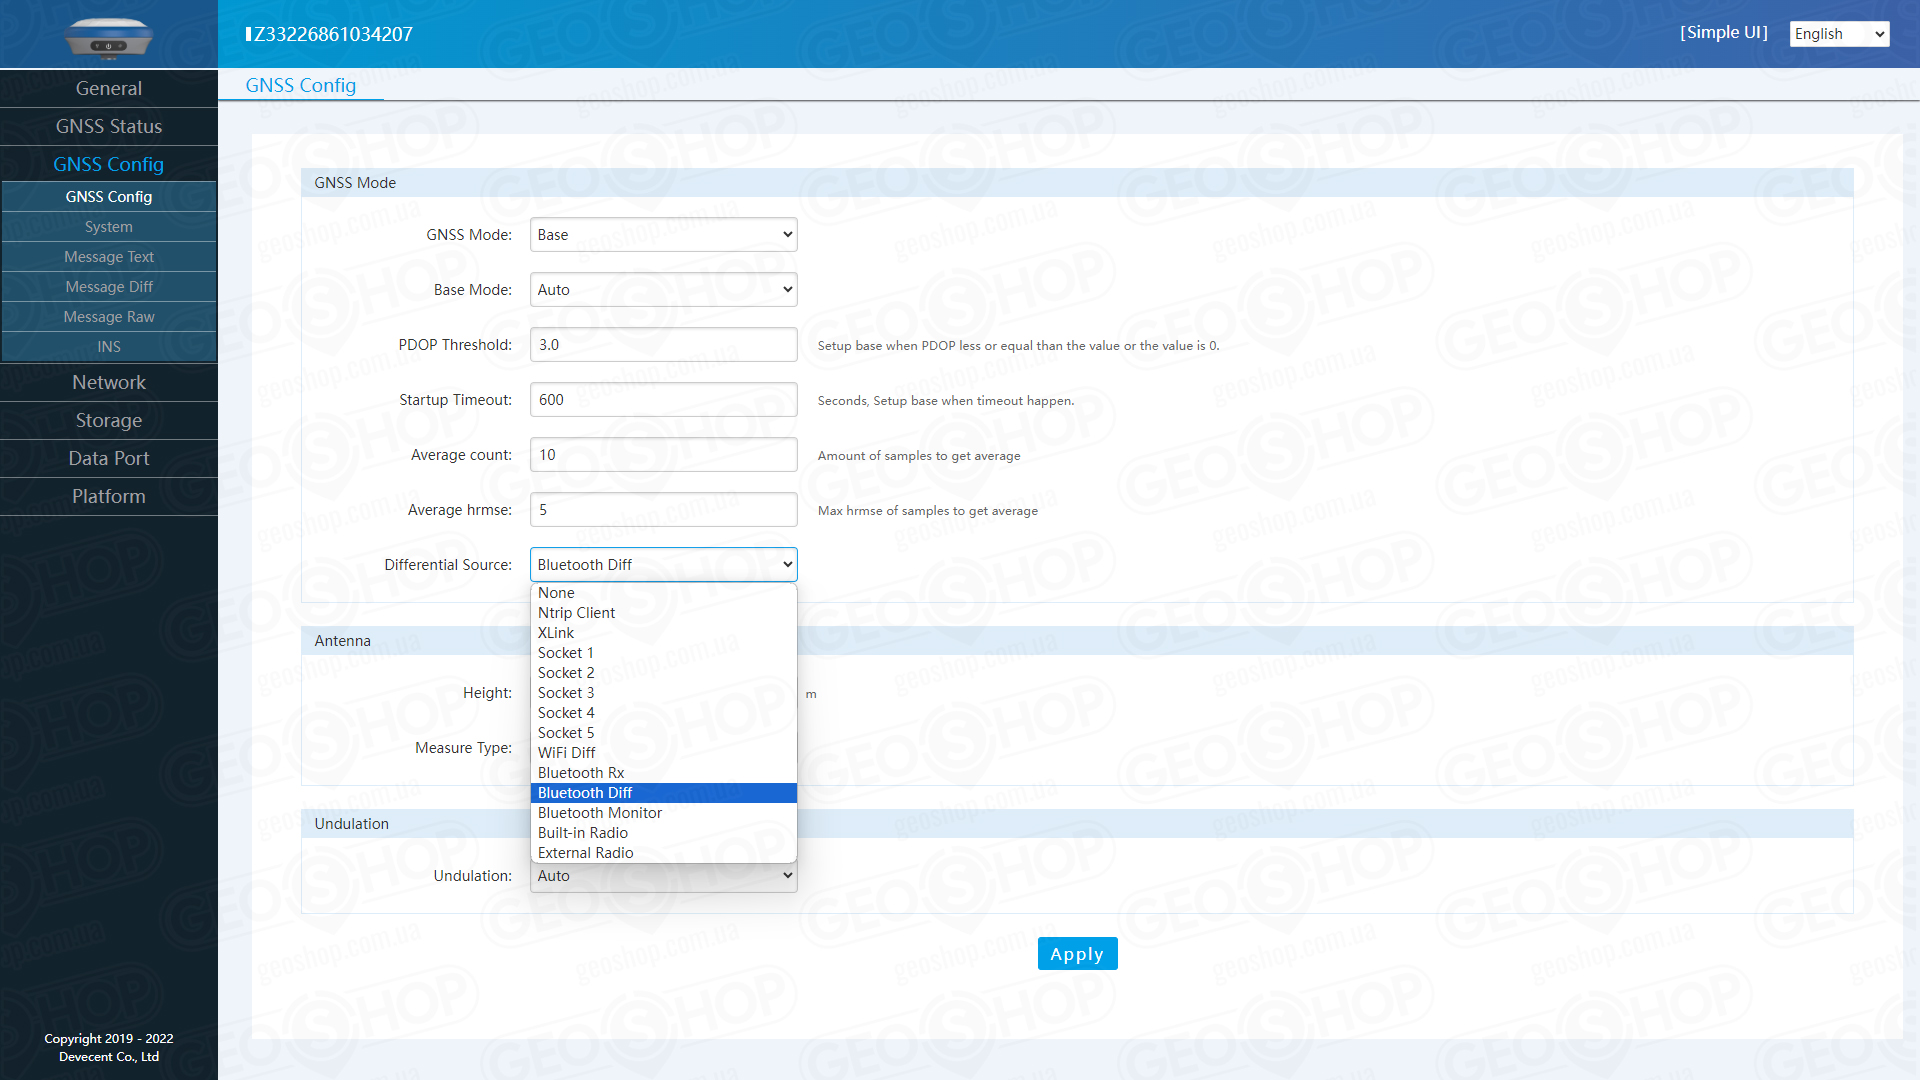Choose Socket 1 differential source option
The width and height of the screenshot is (1920, 1080).
tap(663, 653)
